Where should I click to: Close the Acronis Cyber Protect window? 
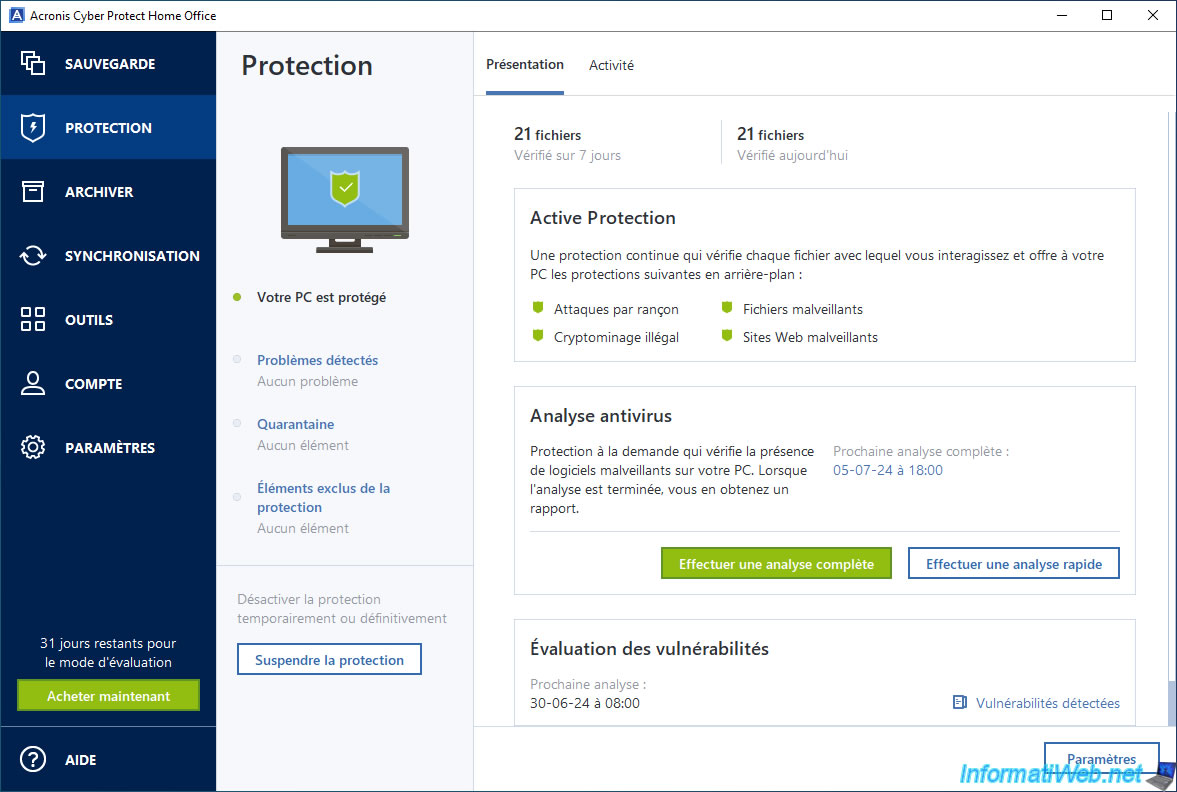[x=1153, y=15]
